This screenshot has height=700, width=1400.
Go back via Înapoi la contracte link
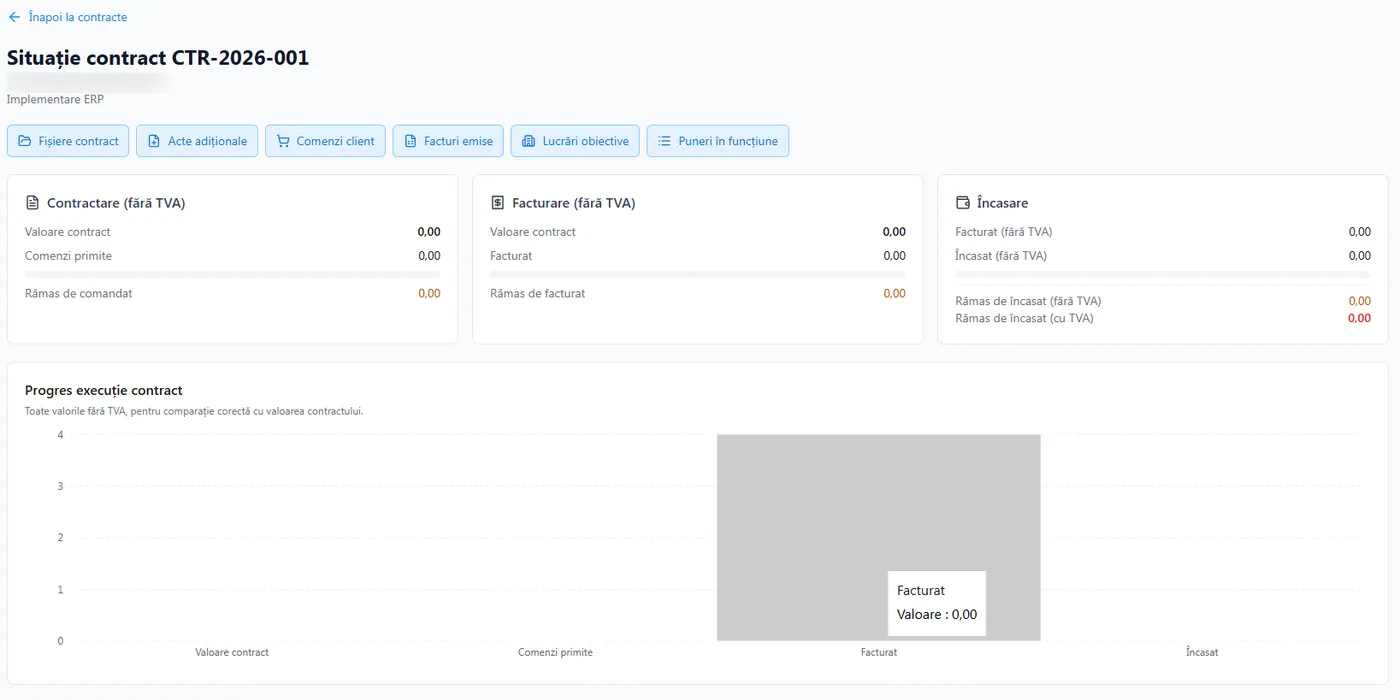click(x=68, y=17)
